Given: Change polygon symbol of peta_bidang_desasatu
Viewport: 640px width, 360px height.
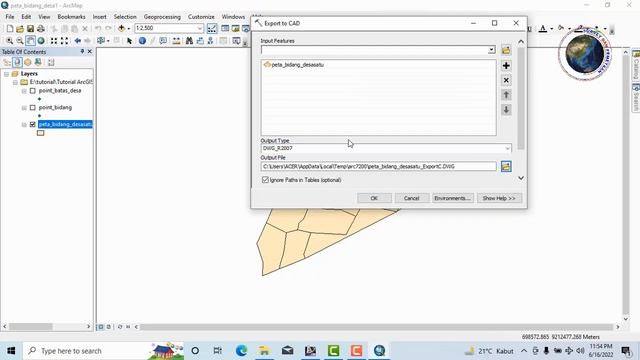Looking at the screenshot, I should pos(40,133).
